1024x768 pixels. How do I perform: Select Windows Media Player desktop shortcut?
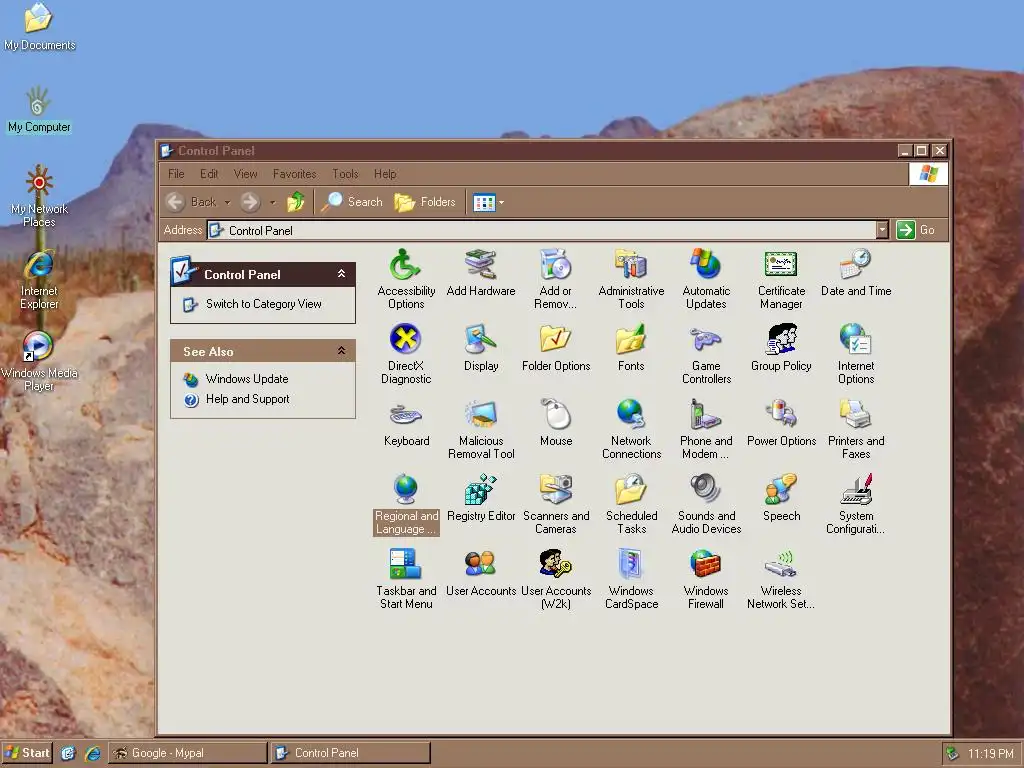coord(39,360)
